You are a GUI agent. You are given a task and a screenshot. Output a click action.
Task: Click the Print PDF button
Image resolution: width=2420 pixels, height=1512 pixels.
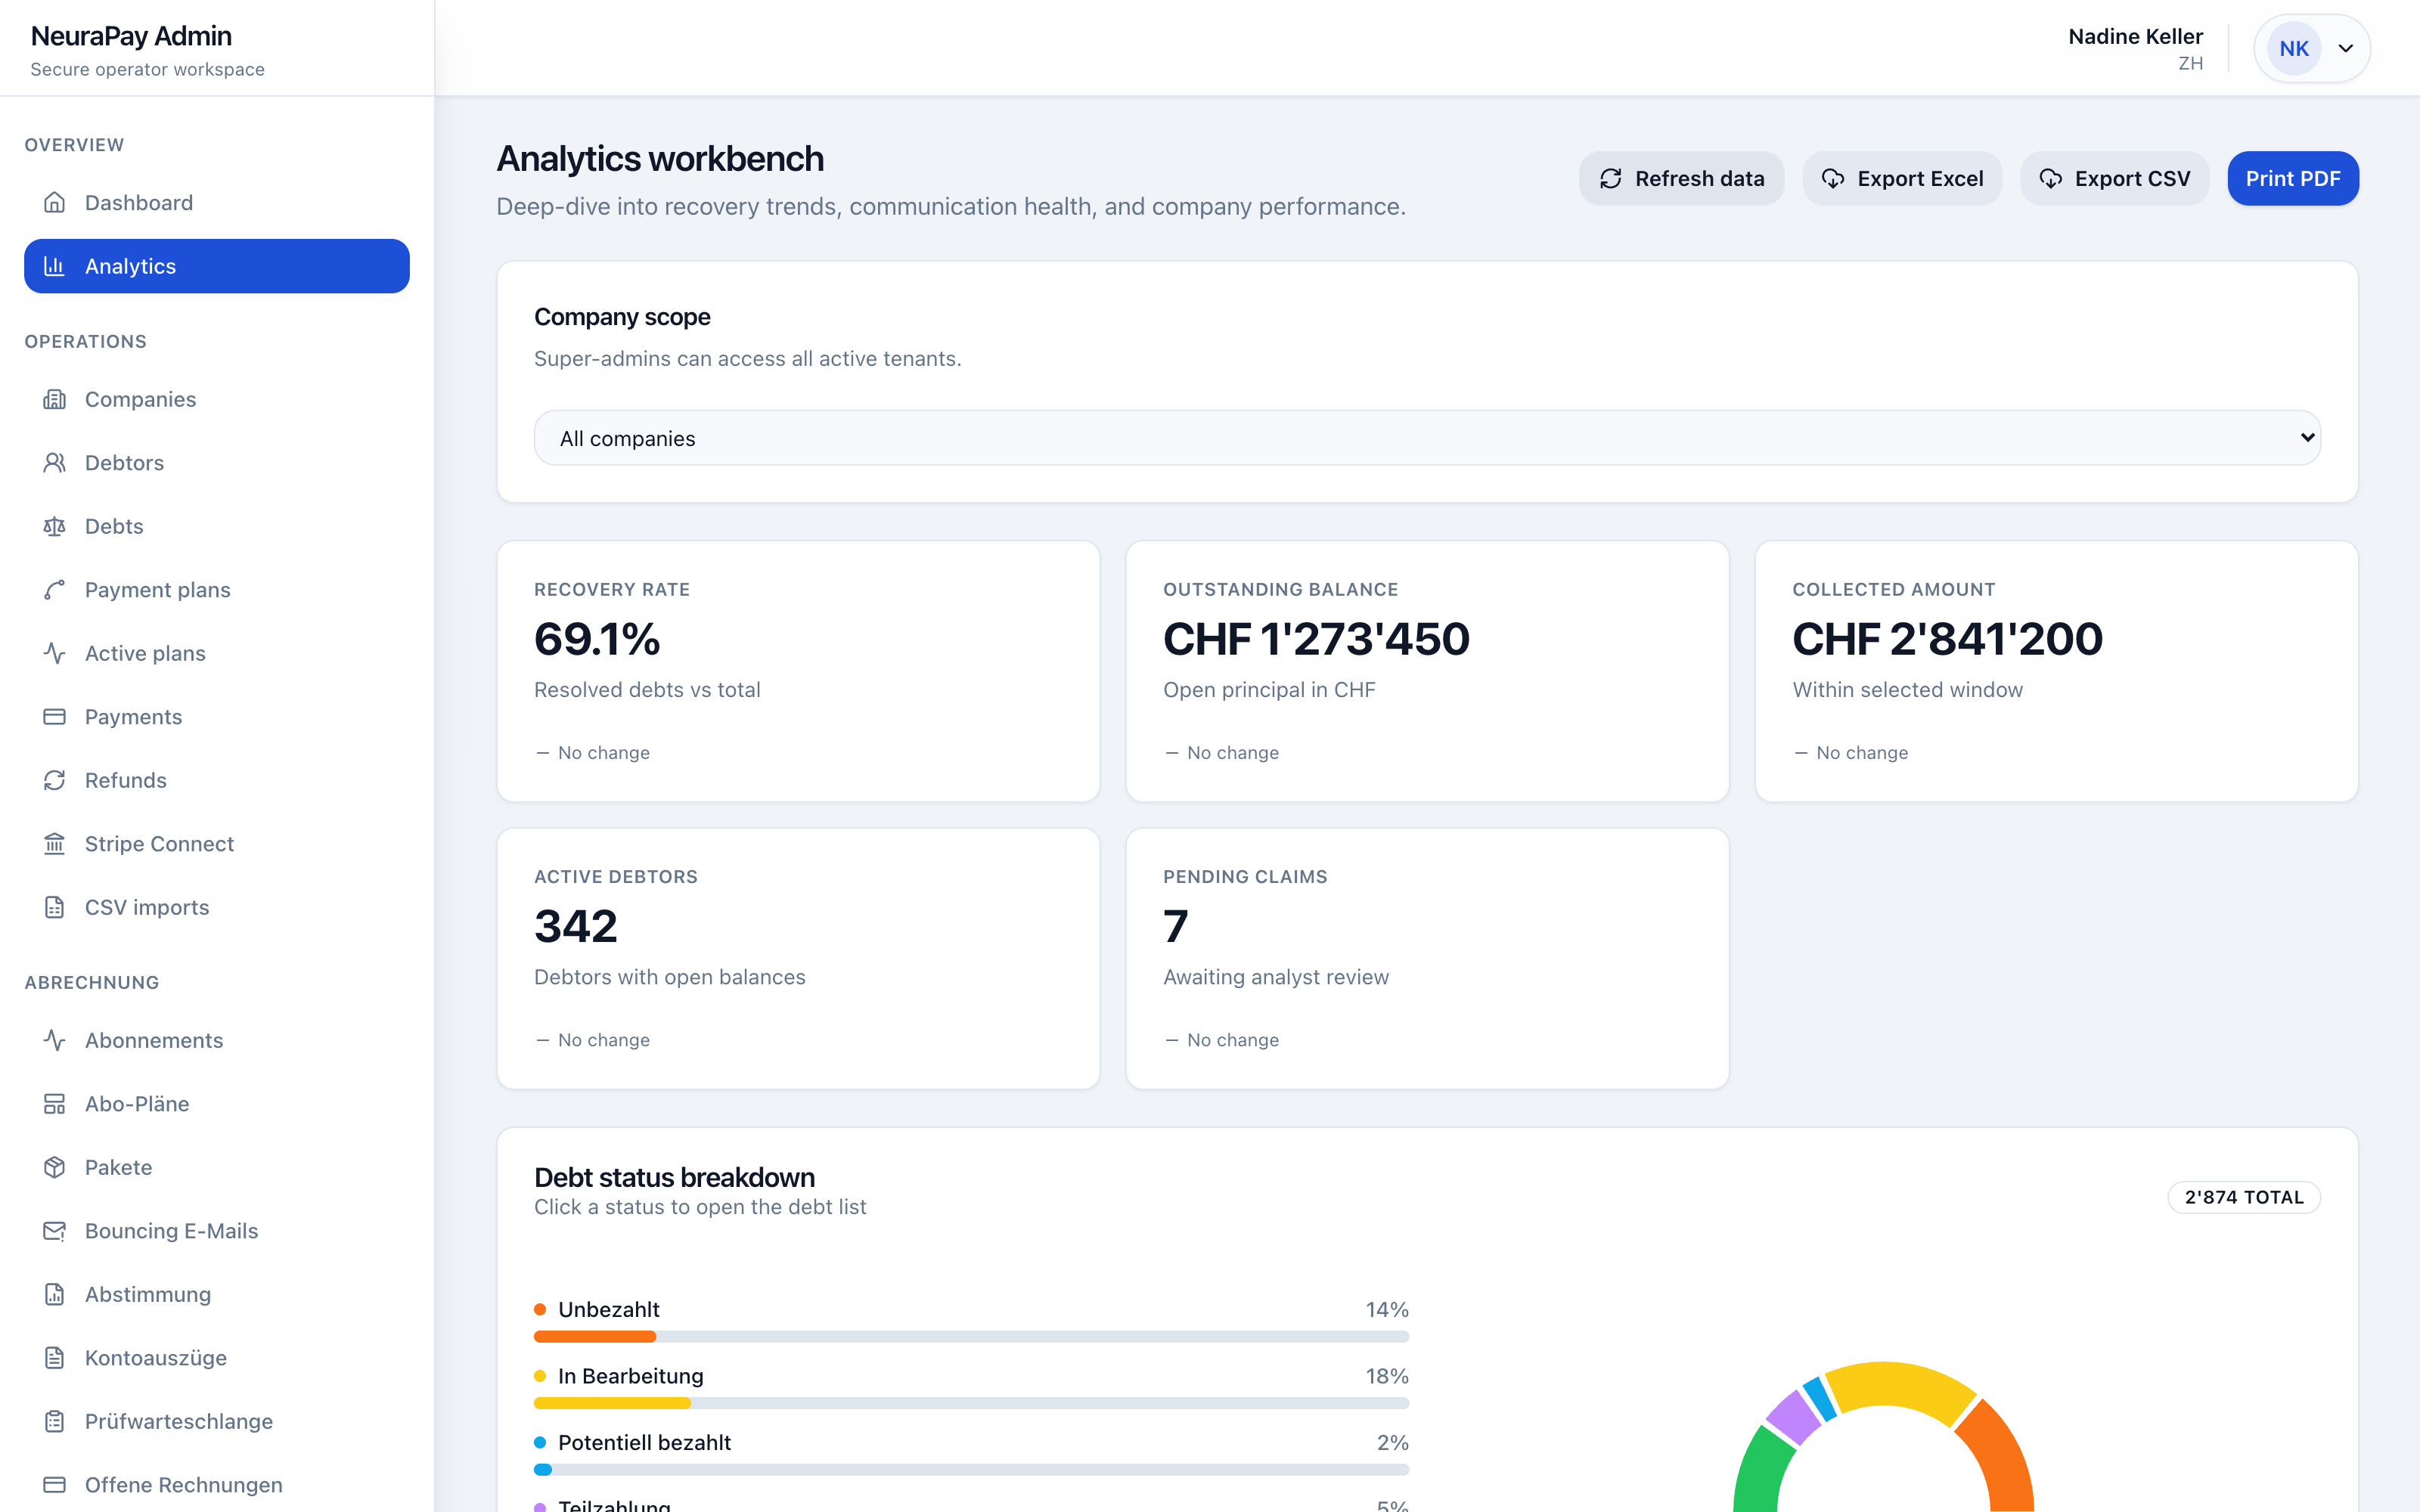pyautogui.click(x=2292, y=179)
